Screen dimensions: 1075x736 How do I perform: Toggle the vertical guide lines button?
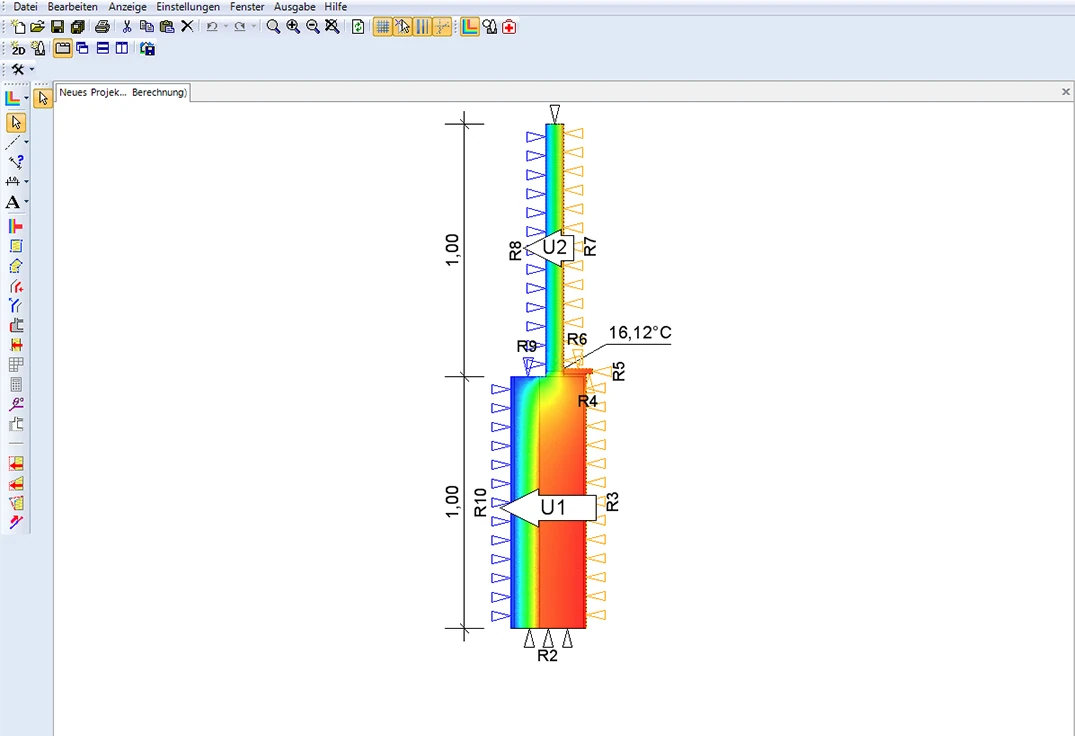point(422,27)
